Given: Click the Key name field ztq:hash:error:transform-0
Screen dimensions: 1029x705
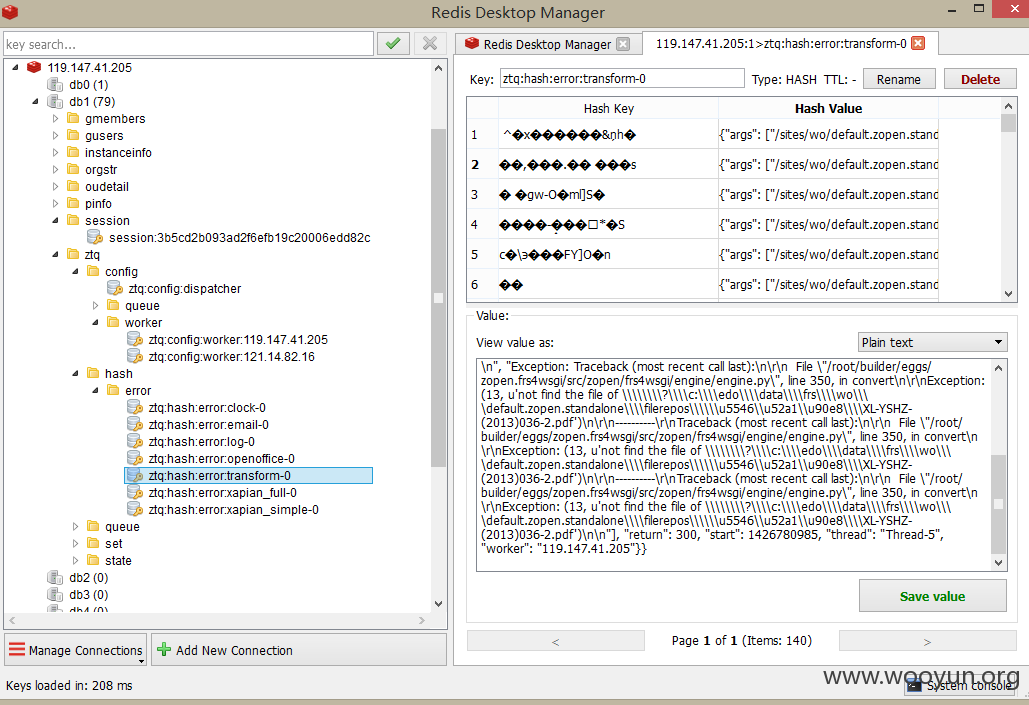Looking at the screenshot, I should coord(622,79).
